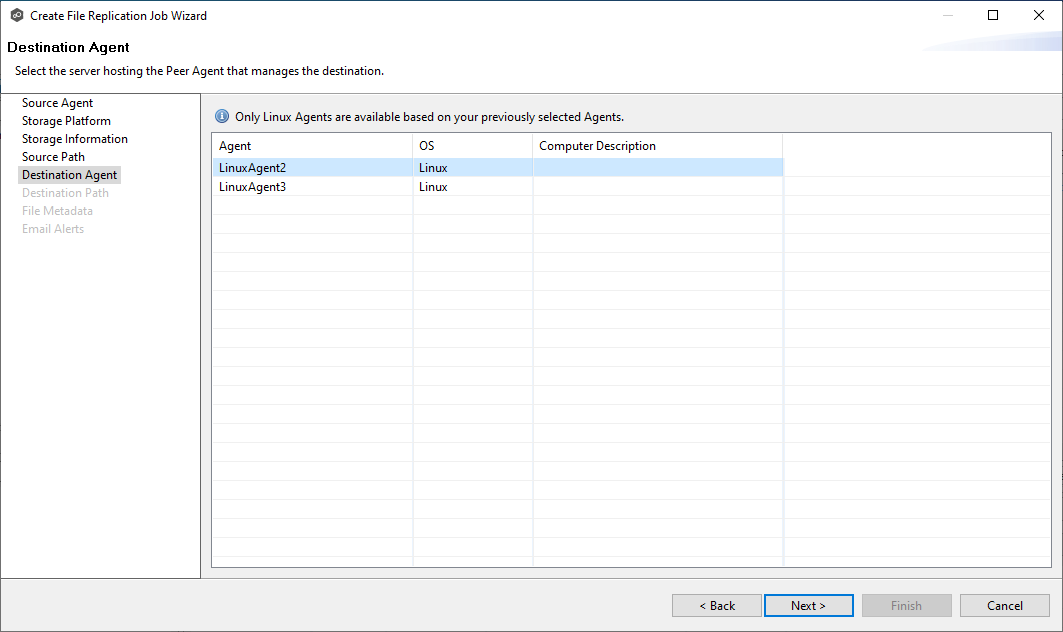
Task: Select the Destination Path step
Action: pos(65,192)
